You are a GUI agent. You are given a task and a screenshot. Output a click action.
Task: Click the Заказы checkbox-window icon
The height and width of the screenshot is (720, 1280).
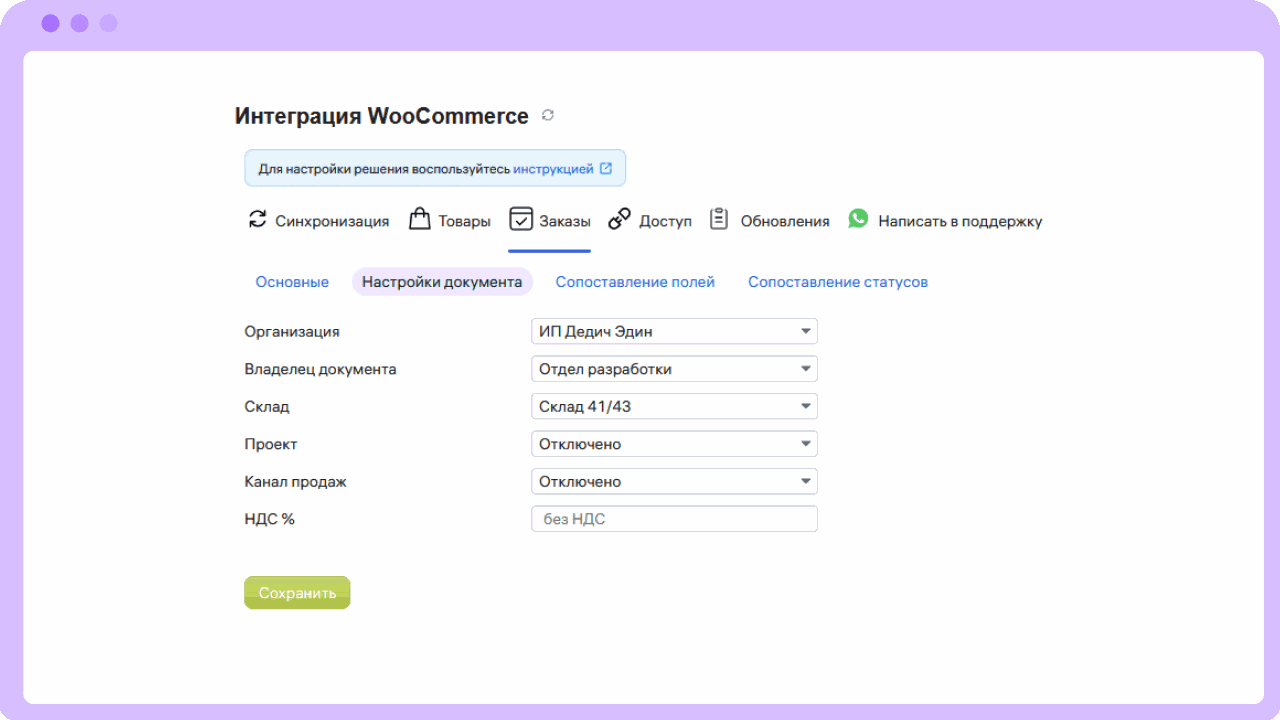click(x=520, y=219)
